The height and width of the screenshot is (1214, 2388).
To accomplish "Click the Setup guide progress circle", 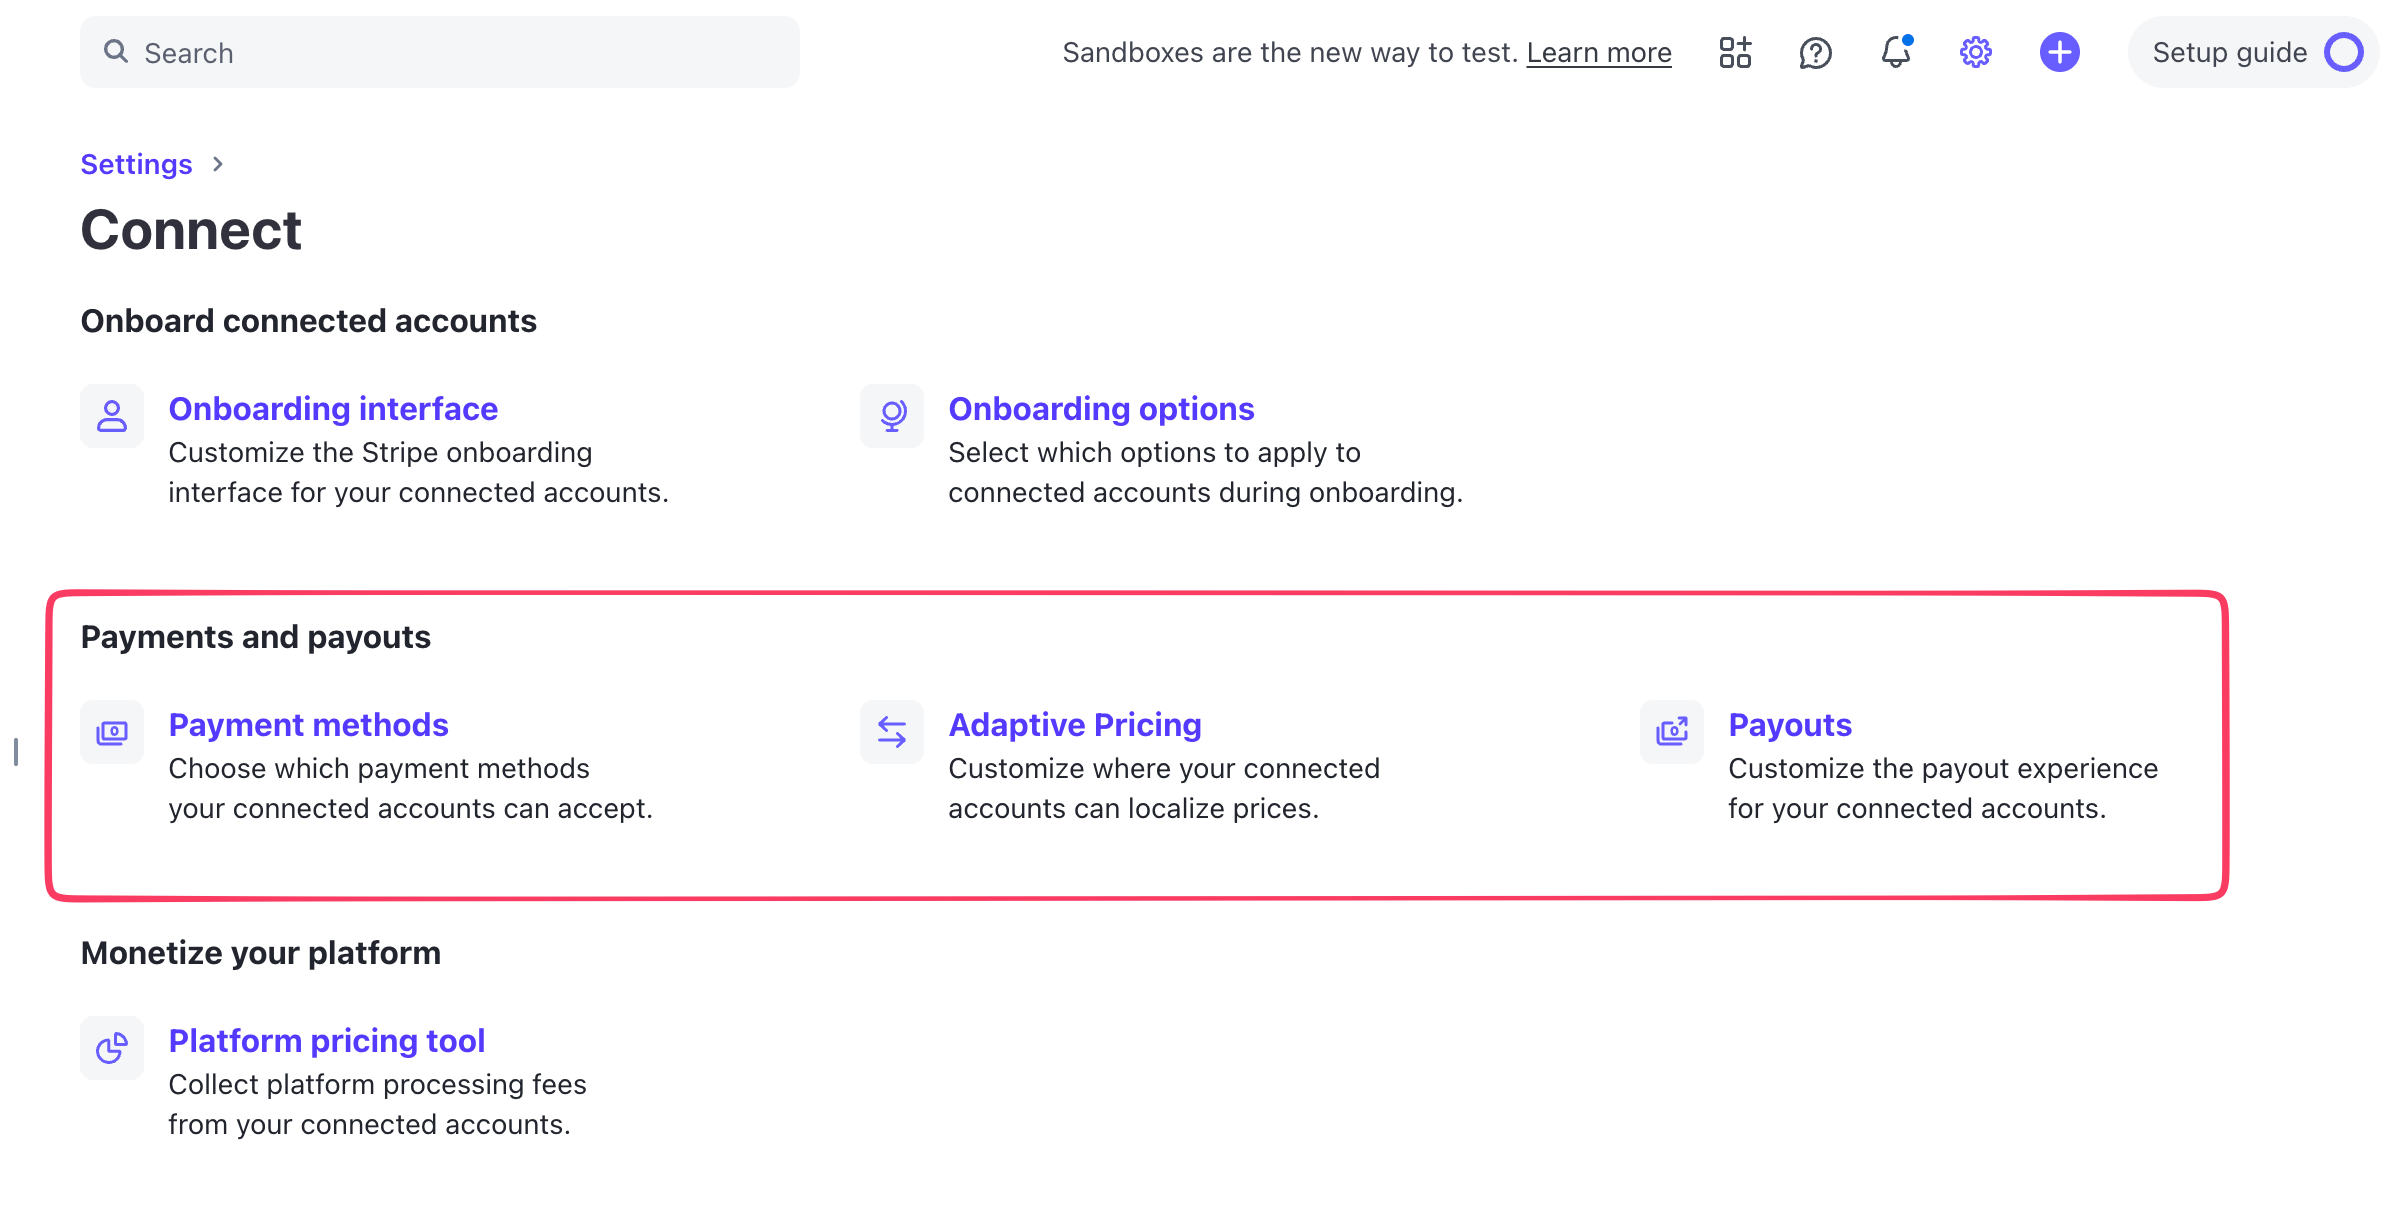I will coord(2344,52).
